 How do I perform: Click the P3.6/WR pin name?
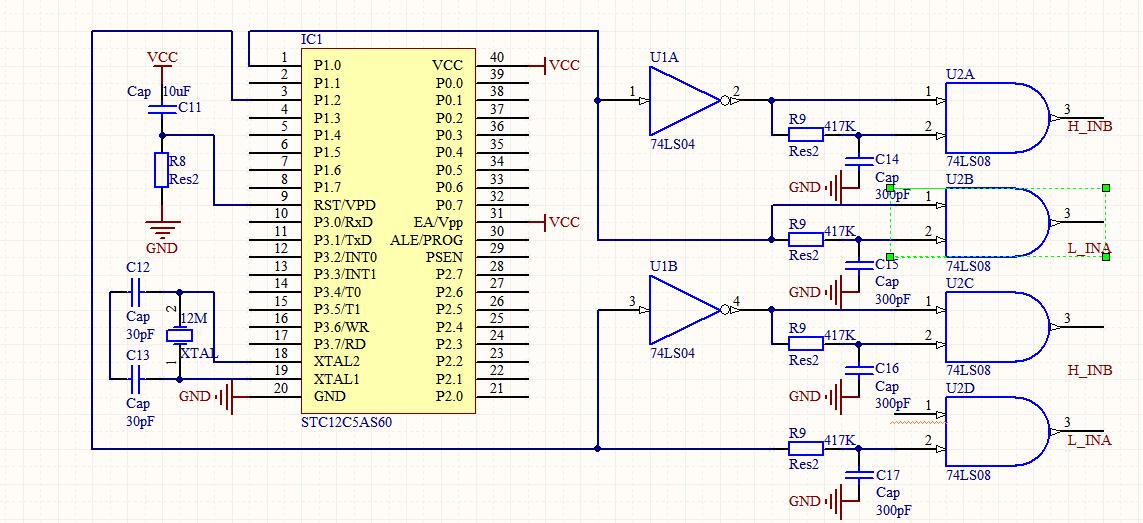(341, 327)
